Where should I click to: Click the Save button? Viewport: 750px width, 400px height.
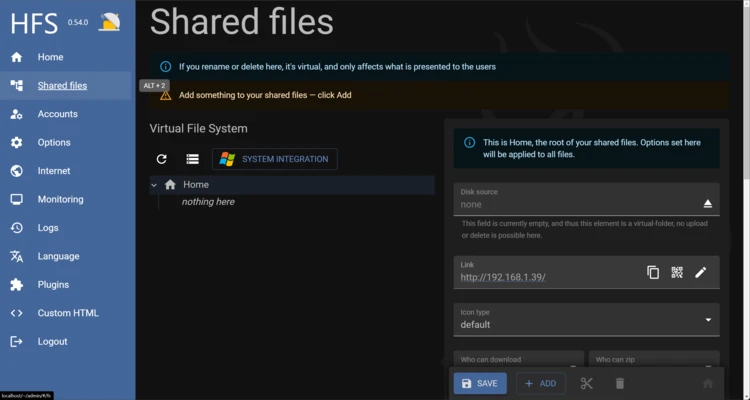480,383
